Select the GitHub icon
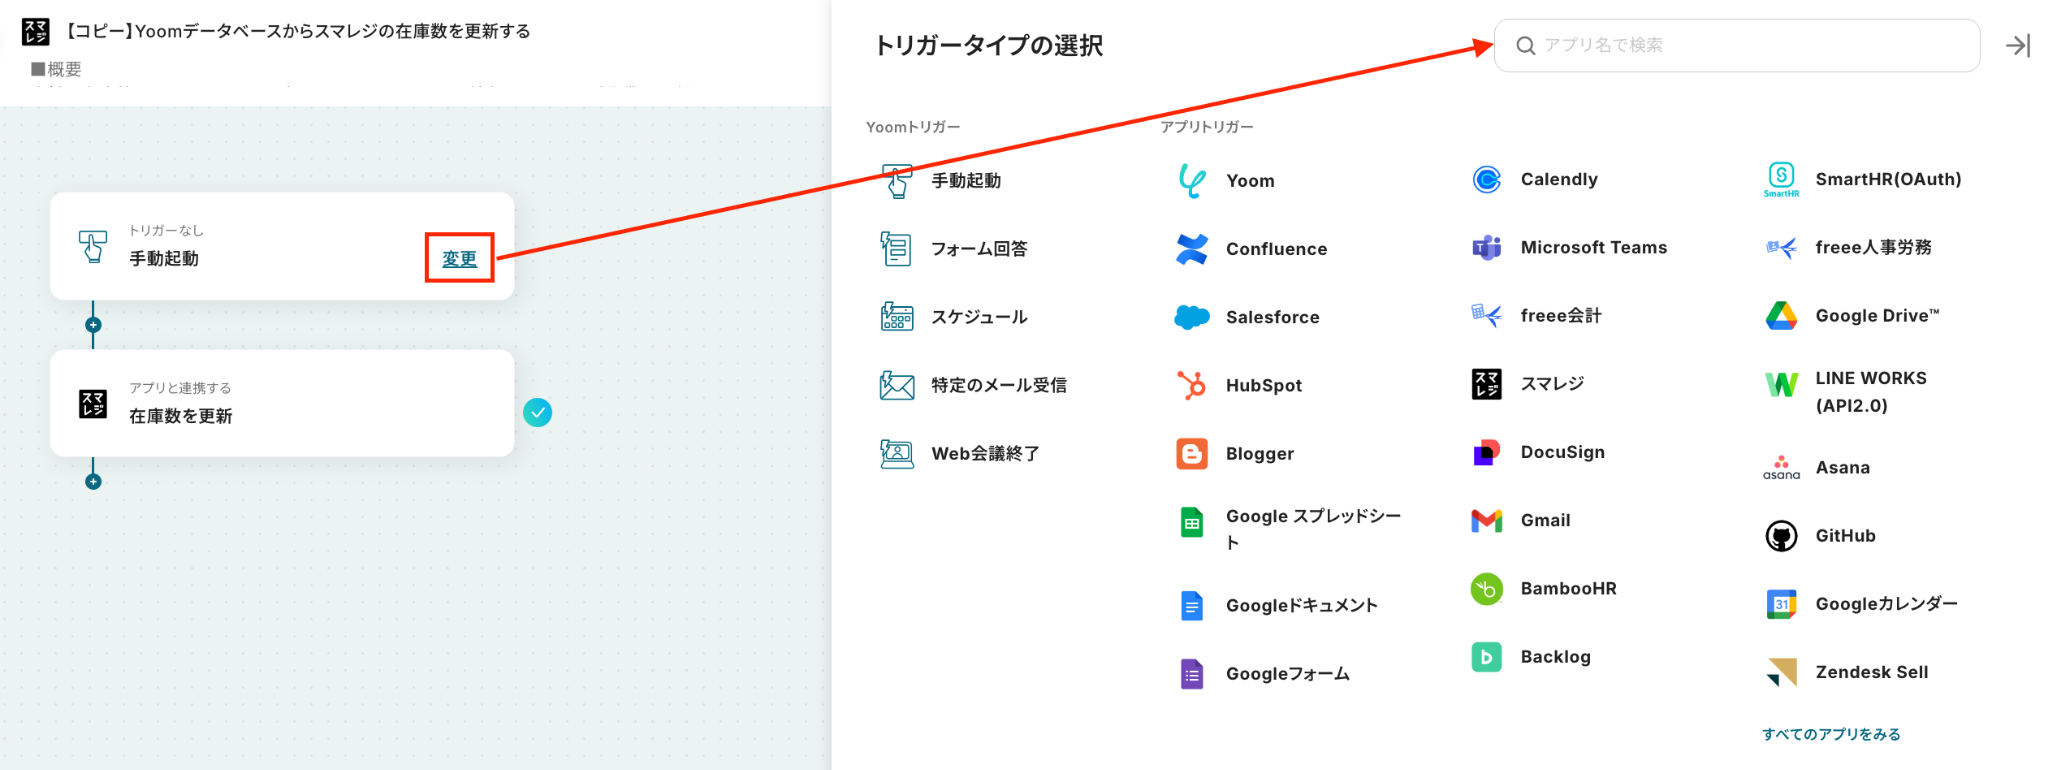The width and height of the screenshot is (2048, 770). pos(1781,536)
